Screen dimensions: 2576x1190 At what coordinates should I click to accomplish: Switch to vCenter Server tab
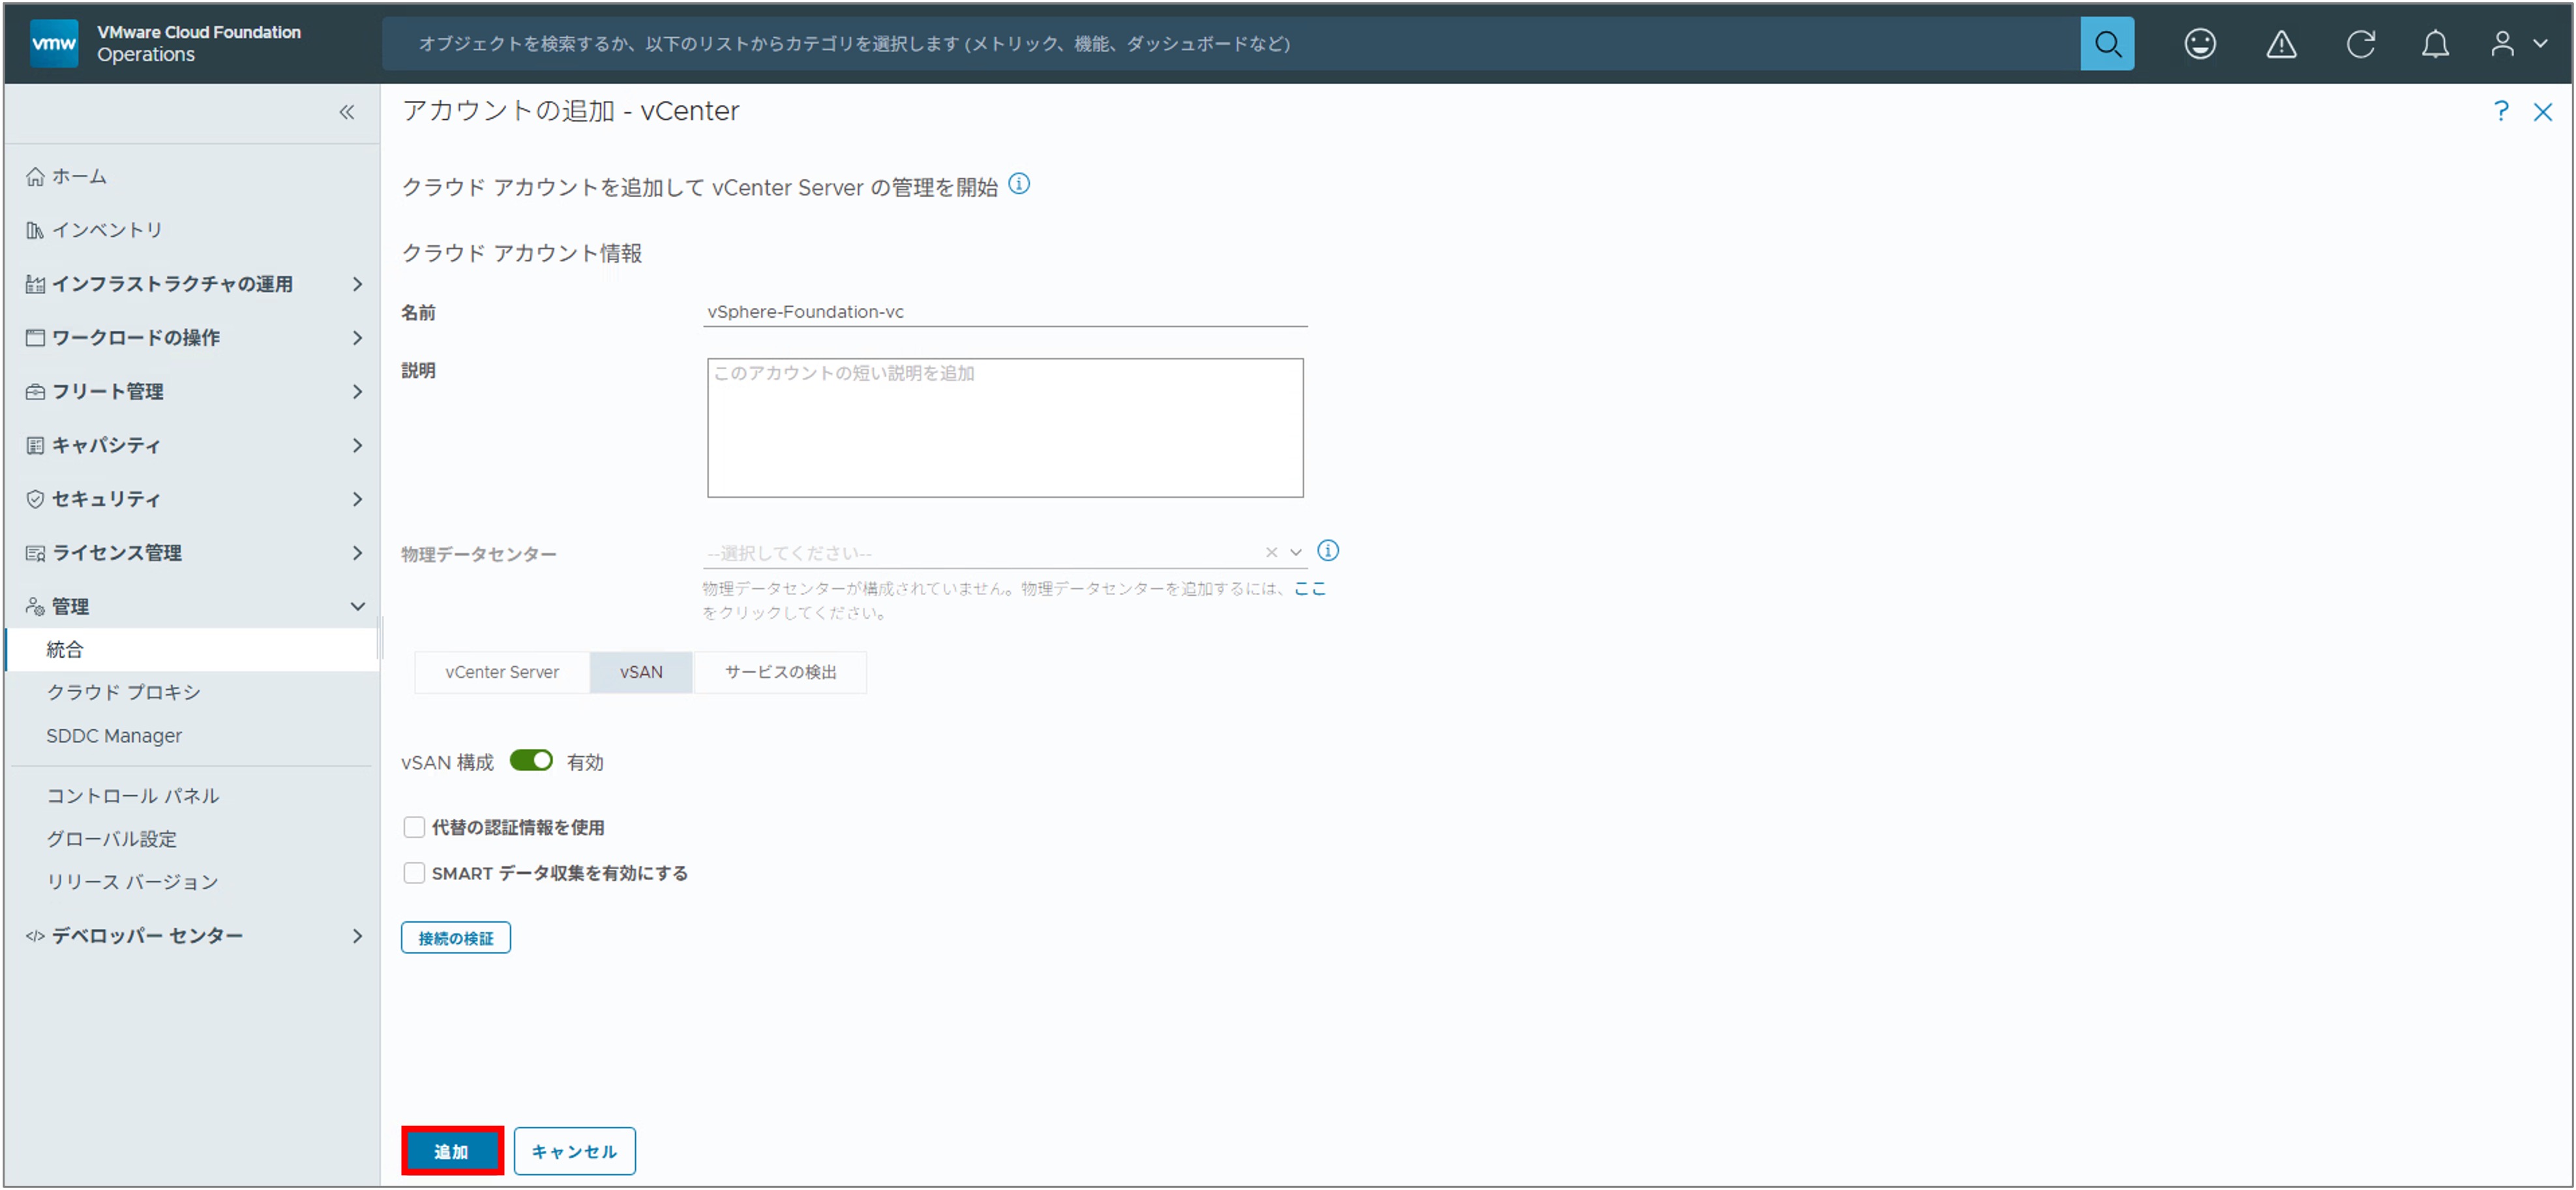[x=502, y=672]
